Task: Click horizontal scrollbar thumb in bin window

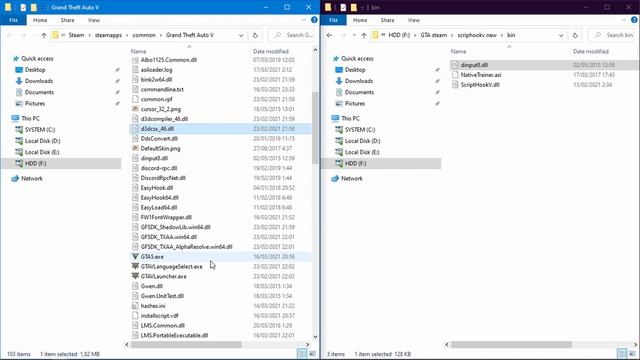Action: pyautogui.click(x=511, y=345)
